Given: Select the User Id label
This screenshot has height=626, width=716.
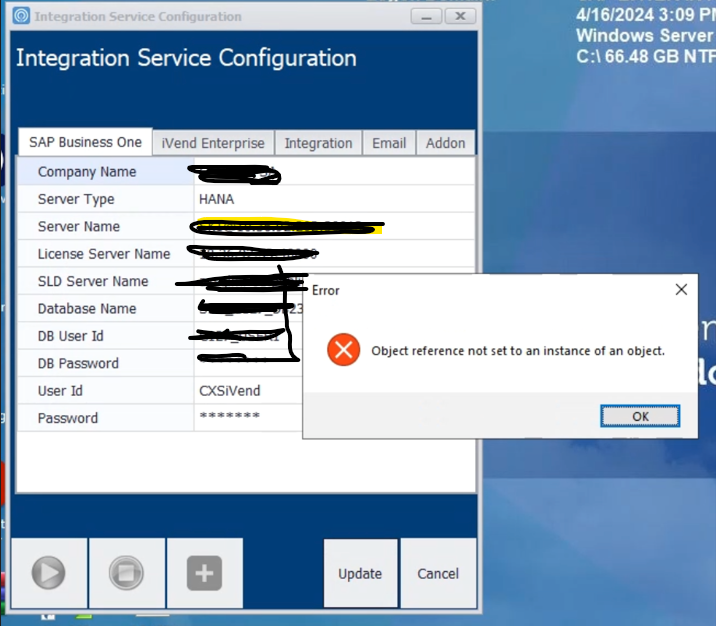Looking at the screenshot, I should coord(60,391).
